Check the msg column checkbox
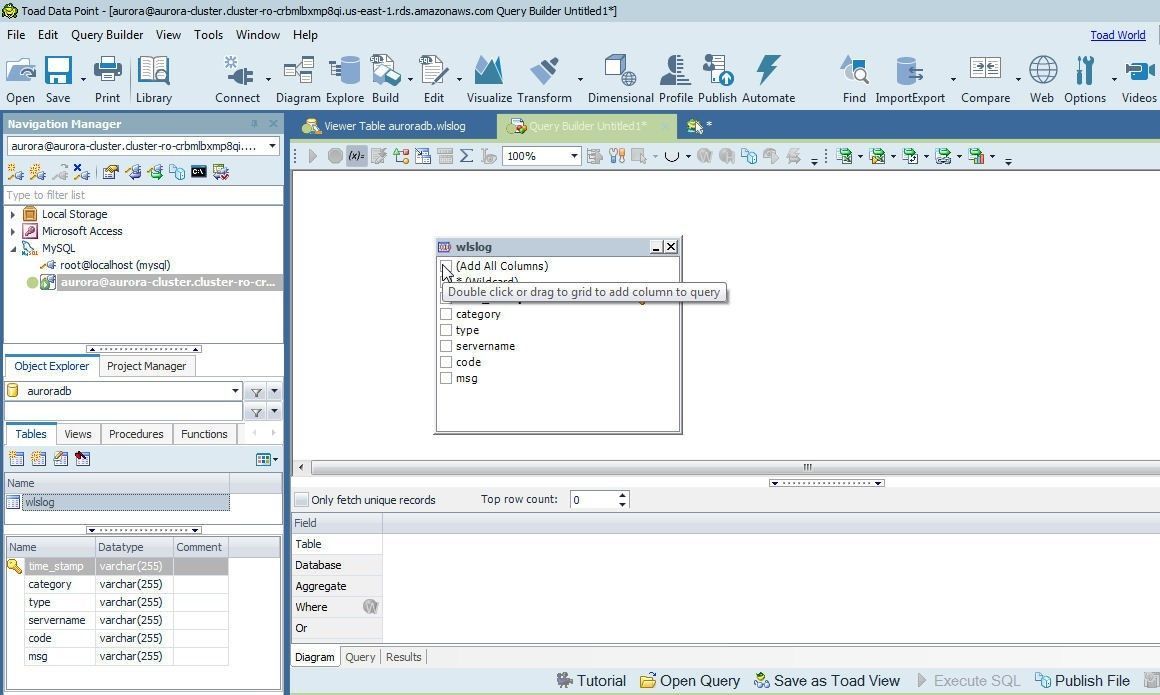The image size is (1160, 695). coord(446,378)
